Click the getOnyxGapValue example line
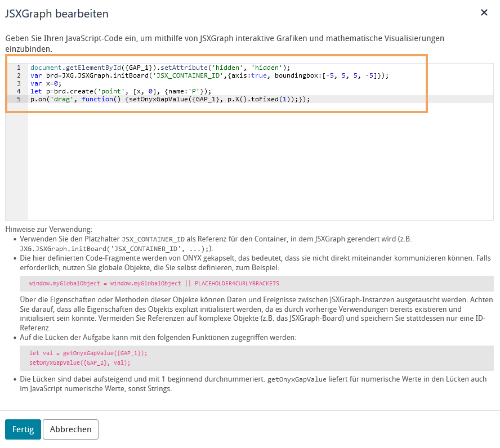Screen dimensions: 500x448 coord(88,353)
